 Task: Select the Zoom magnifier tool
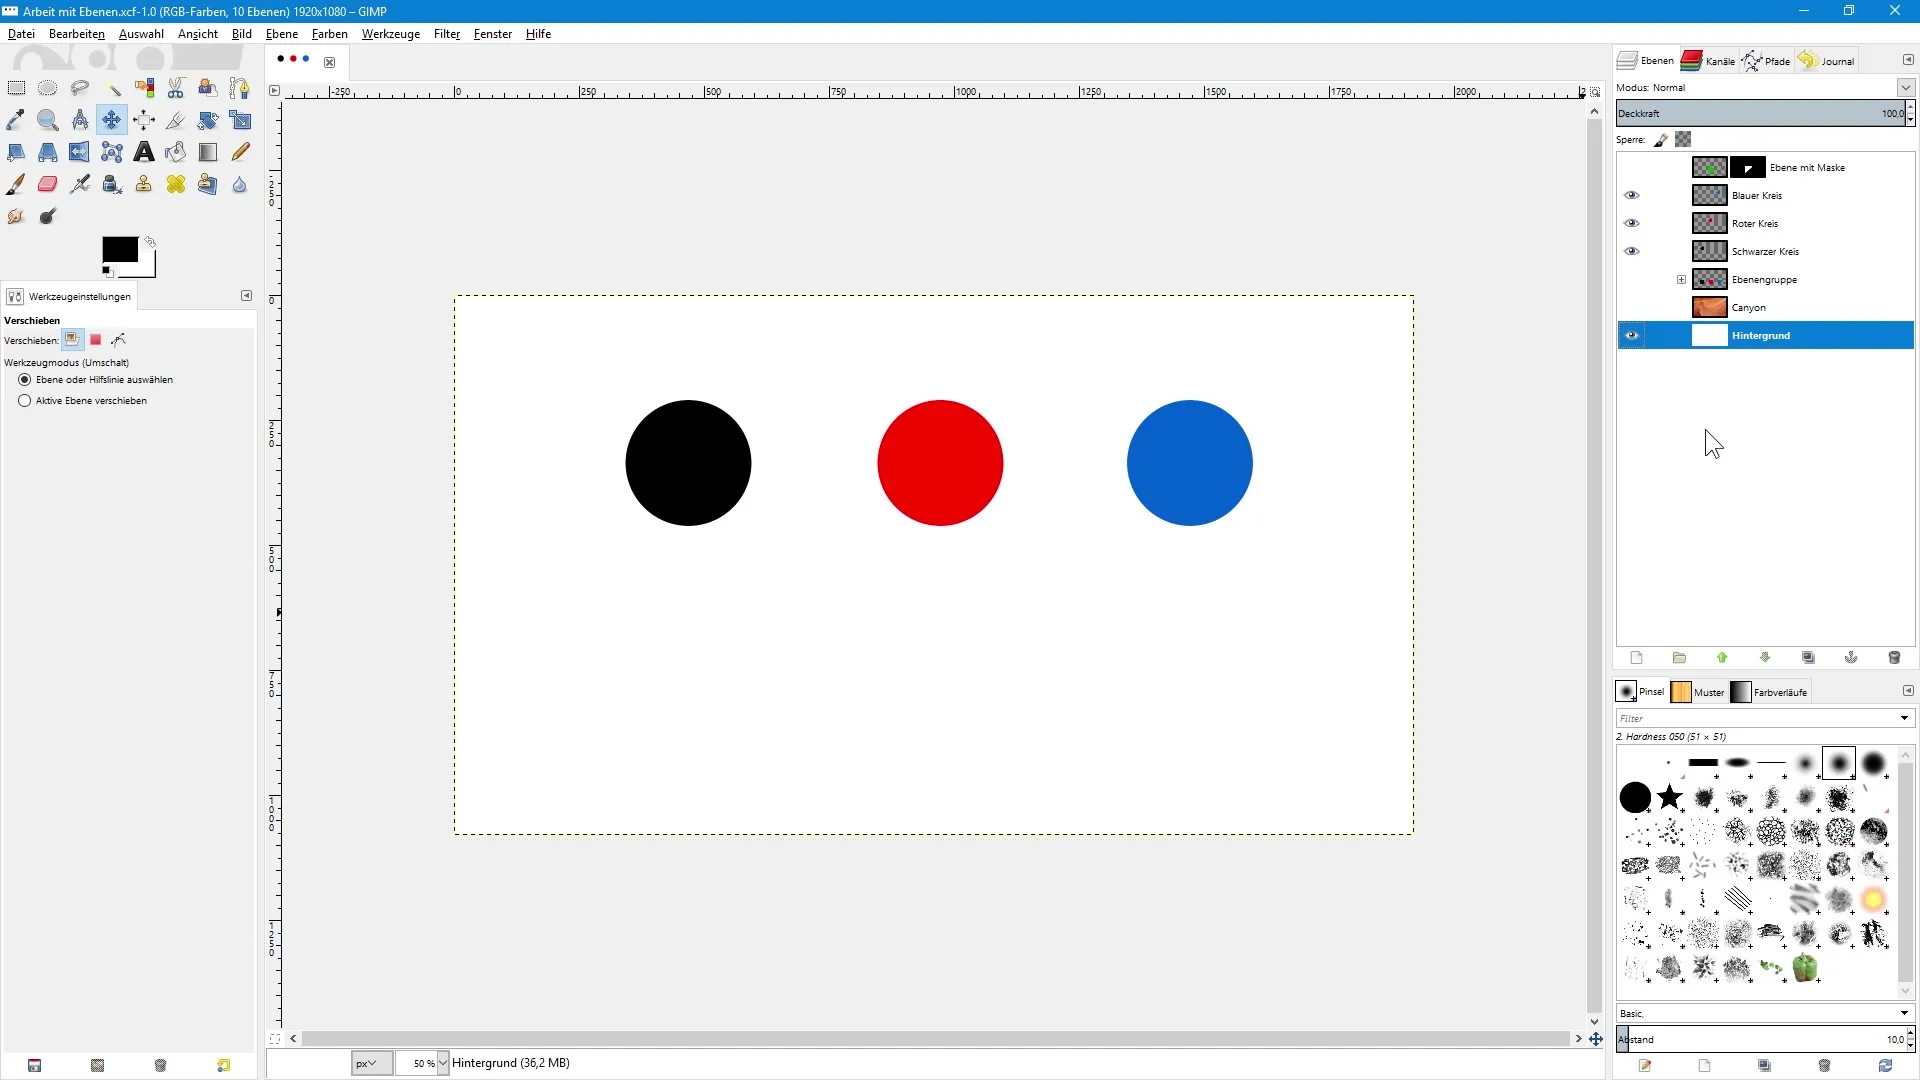pyautogui.click(x=48, y=120)
